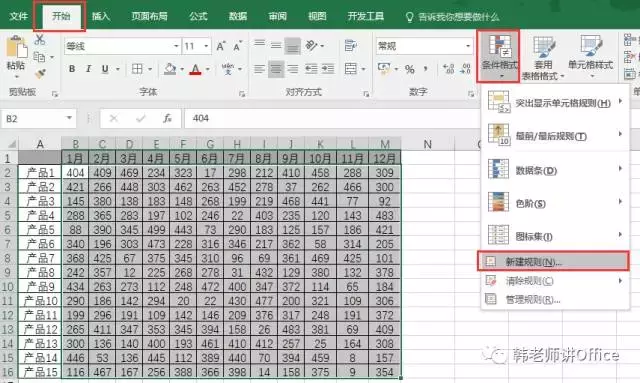Image resolution: width=640 pixels, height=383 pixels.
Task: Click the text Orientation icon
Action: pyautogui.click(x=311, y=45)
